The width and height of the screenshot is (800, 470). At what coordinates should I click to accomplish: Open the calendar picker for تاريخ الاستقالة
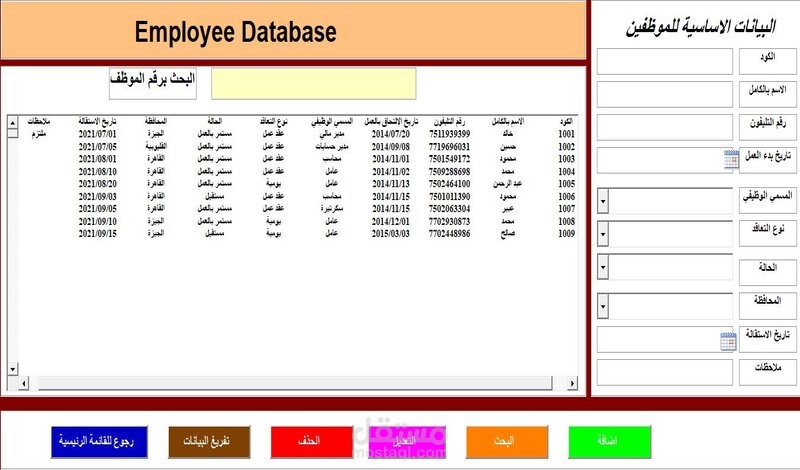point(728,341)
